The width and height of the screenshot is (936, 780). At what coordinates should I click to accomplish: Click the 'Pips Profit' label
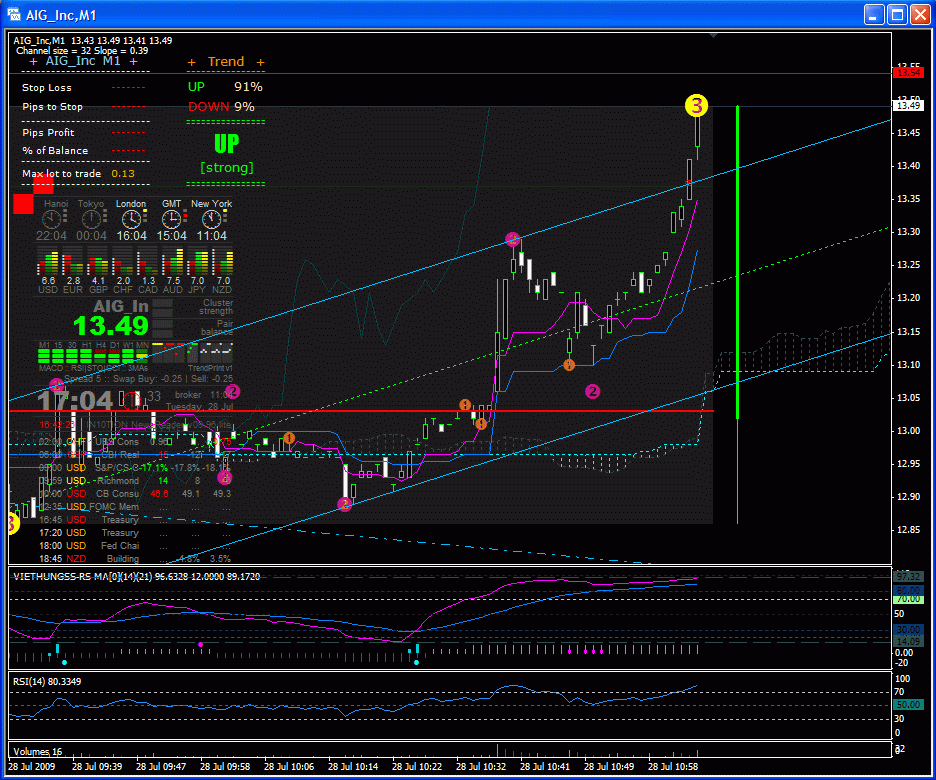tap(48, 132)
